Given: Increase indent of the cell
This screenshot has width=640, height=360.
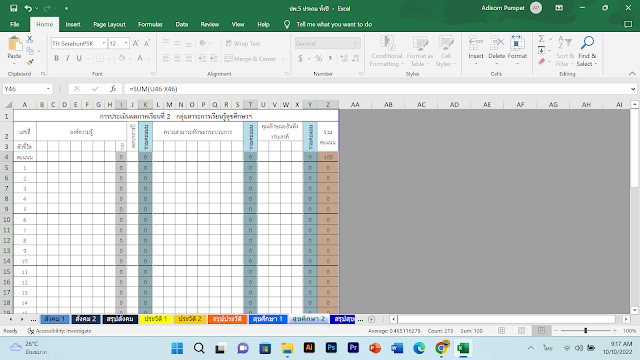Looking at the screenshot, I should pyautogui.click(x=213, y=59).
